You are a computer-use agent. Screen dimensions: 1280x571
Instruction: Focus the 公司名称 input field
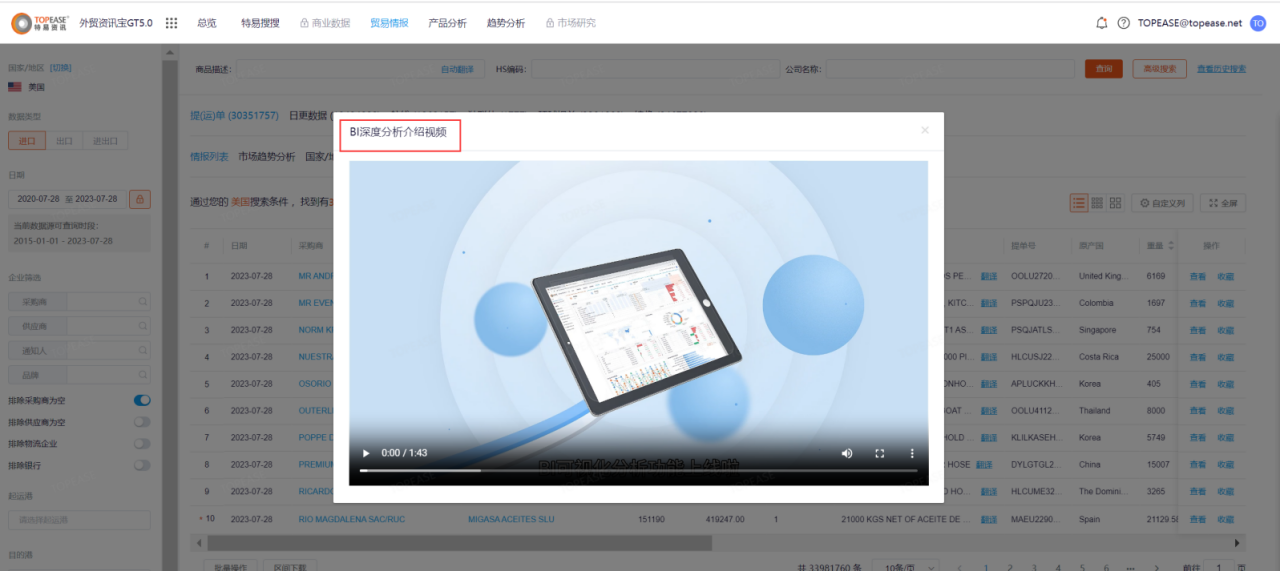pos(950,69)
